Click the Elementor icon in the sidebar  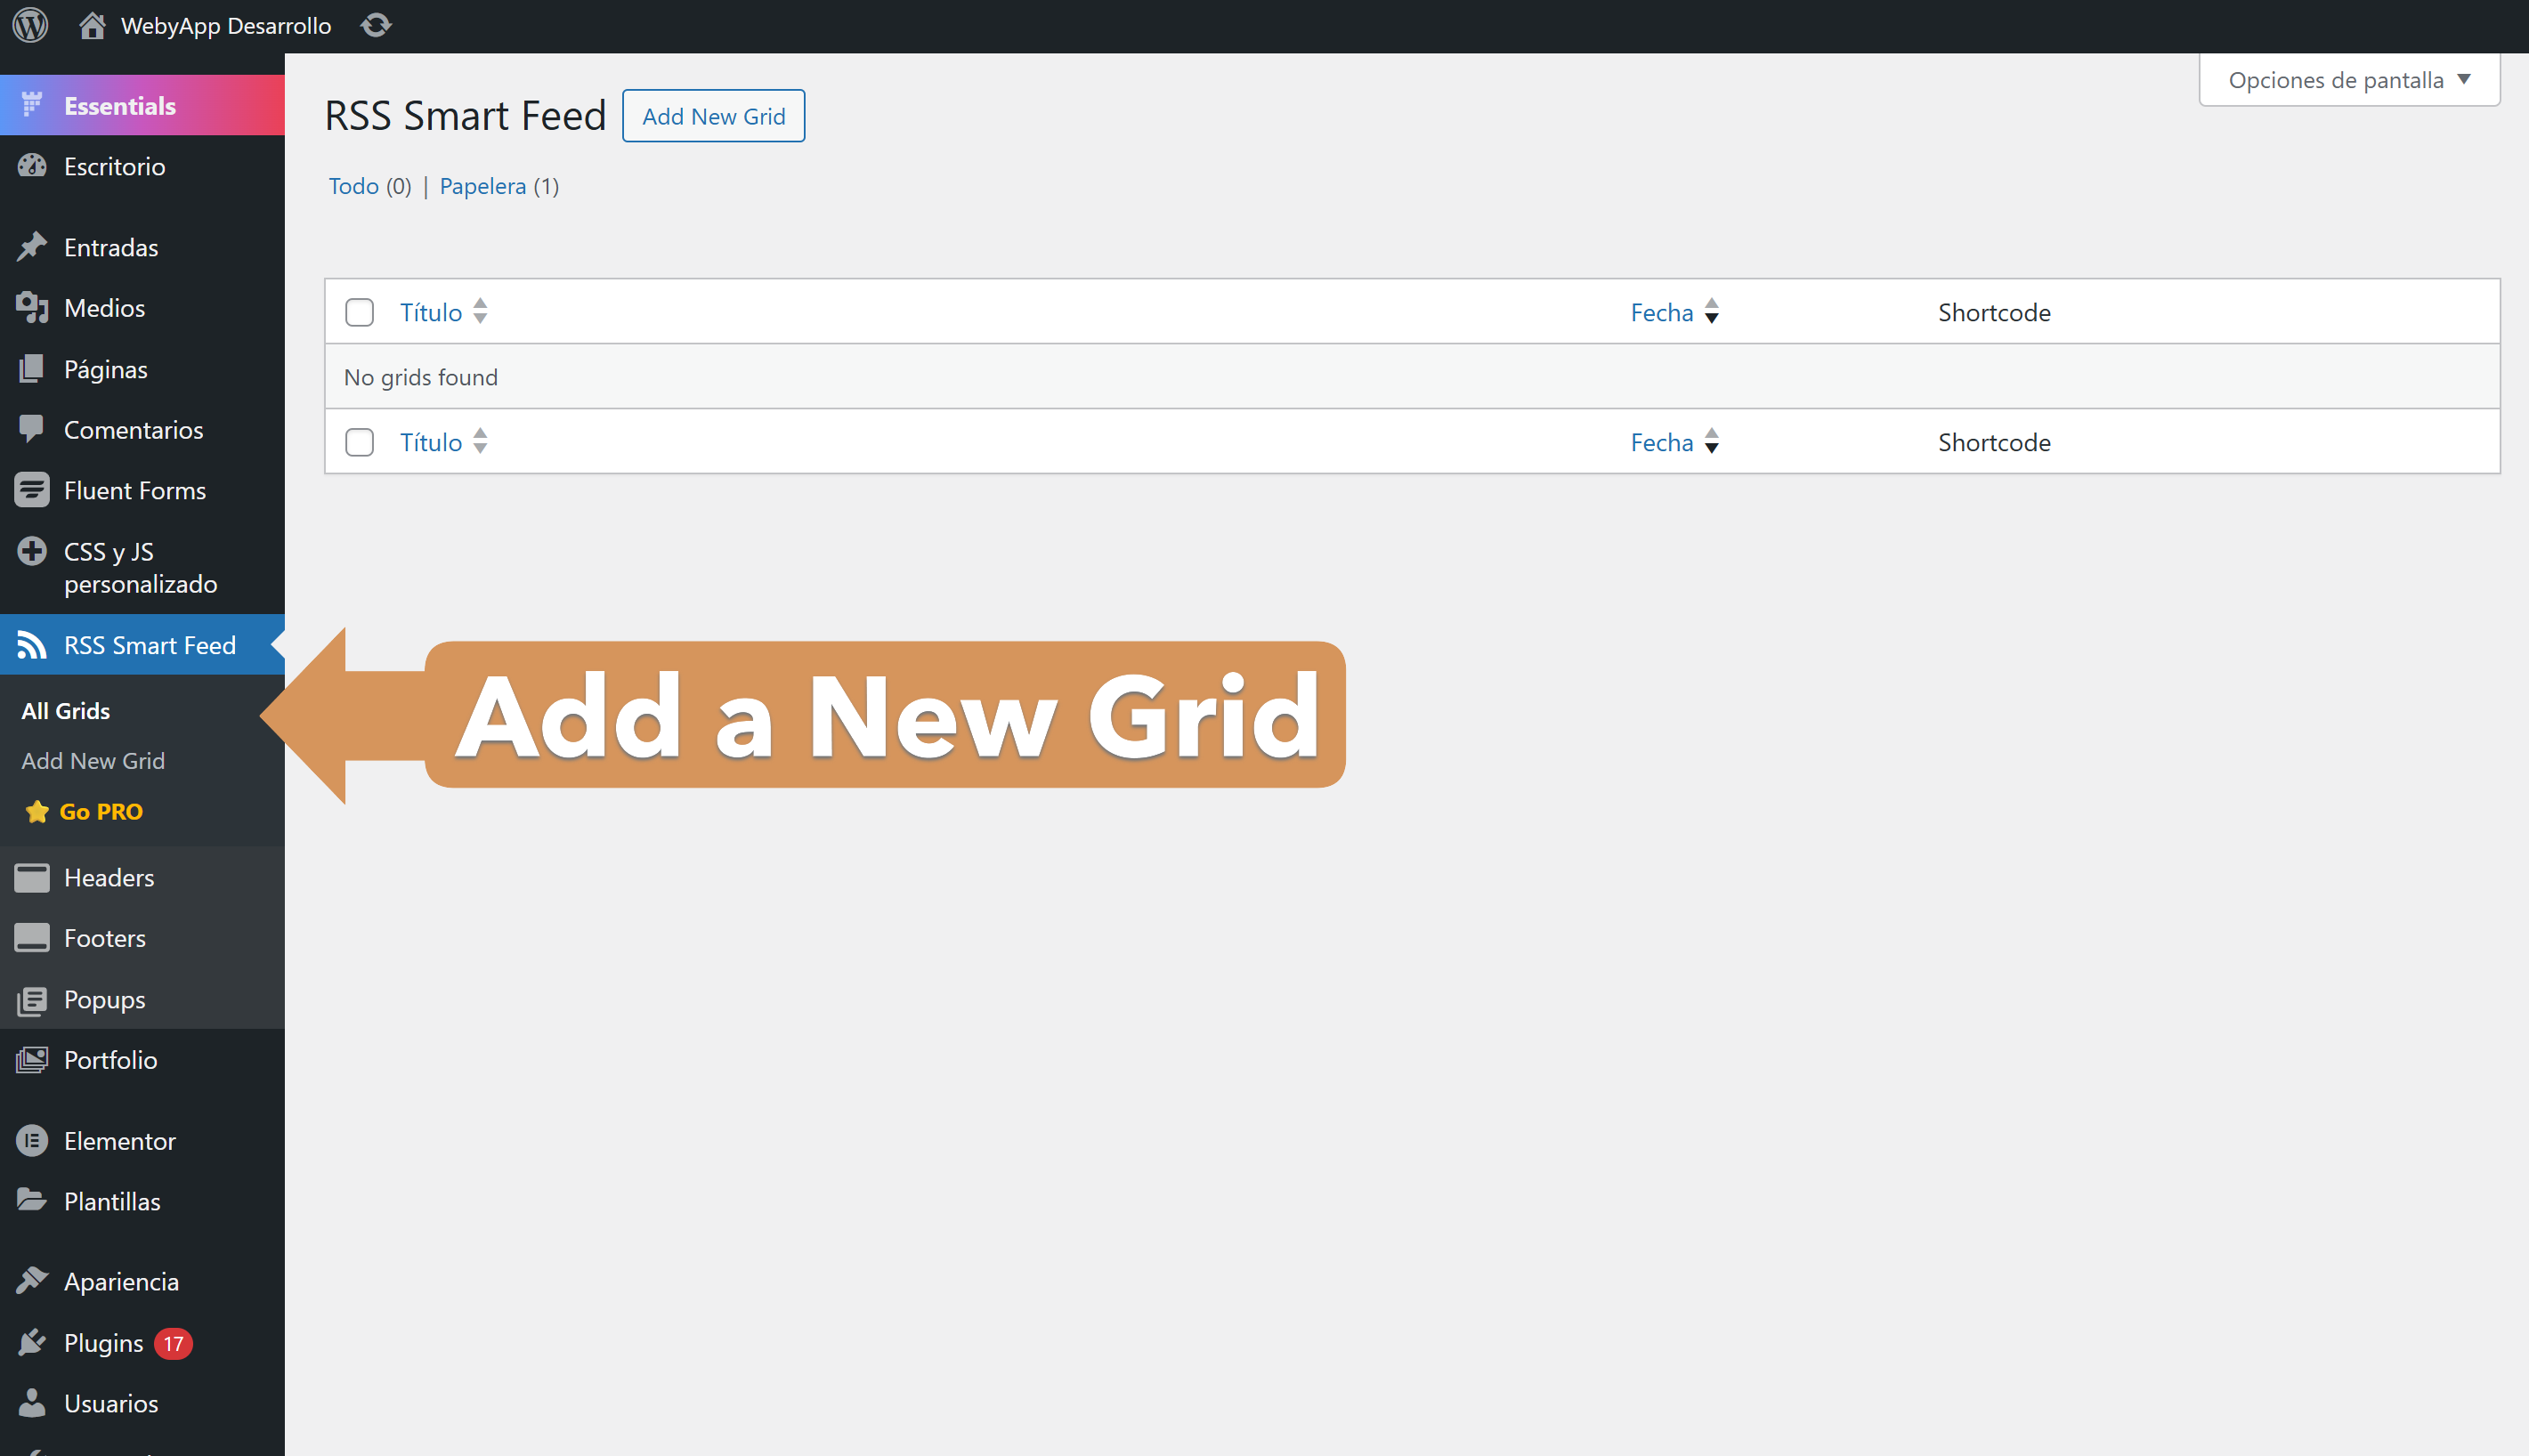pos(32,1141)
